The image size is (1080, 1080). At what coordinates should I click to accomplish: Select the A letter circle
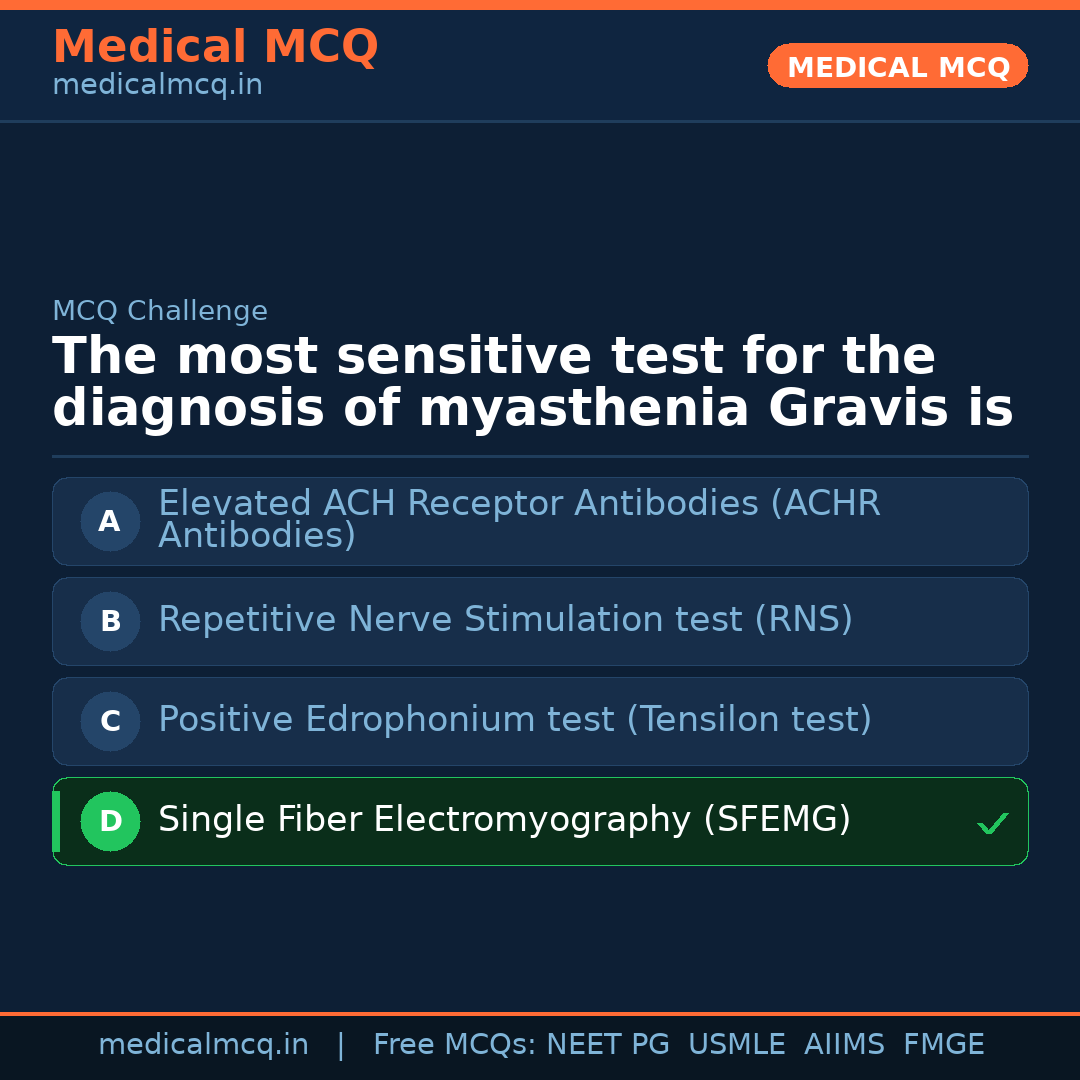tap(110, 521)
